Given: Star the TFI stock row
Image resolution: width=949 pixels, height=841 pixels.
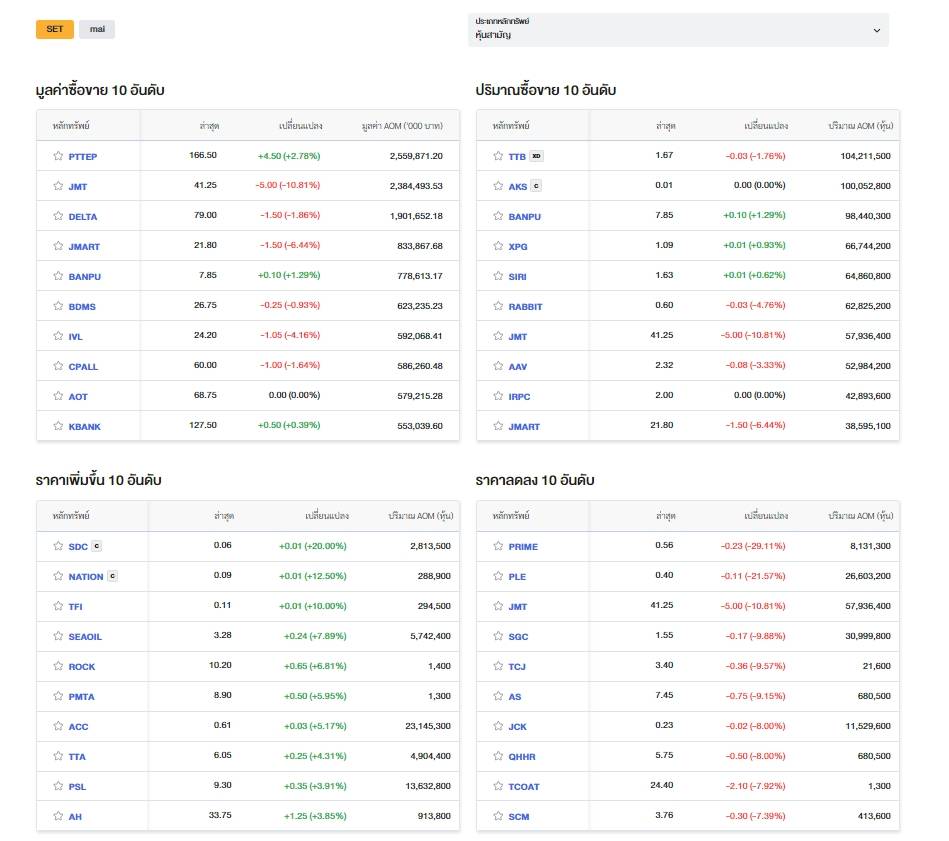Looking at the screenshot, I should pos(58,606).
